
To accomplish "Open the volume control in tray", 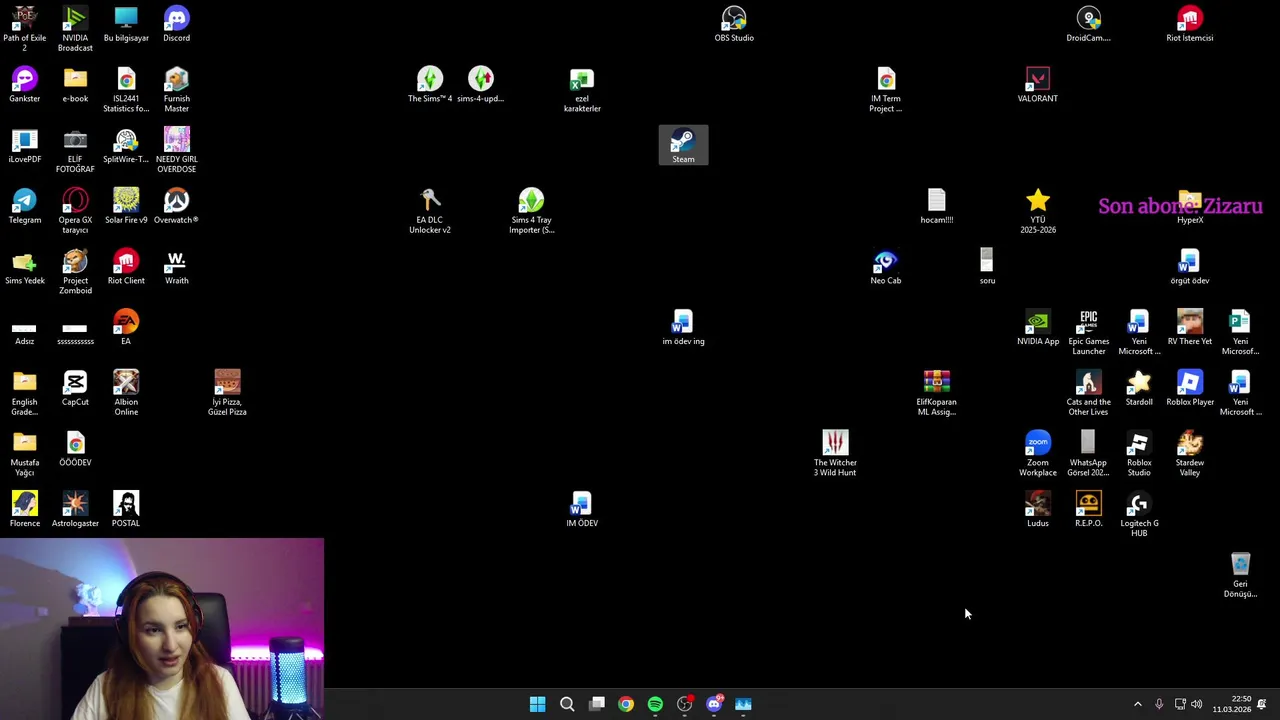I will tap(1196, 704).
